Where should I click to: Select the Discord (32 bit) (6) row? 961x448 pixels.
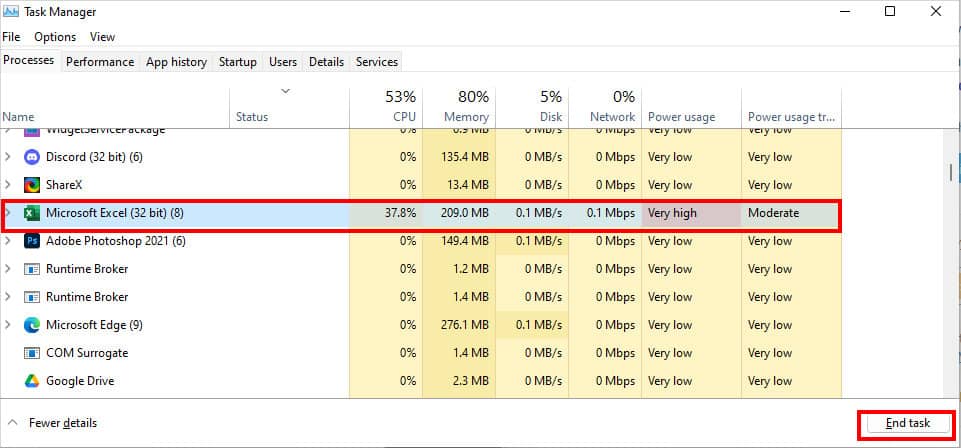click(x=421, y=157)
